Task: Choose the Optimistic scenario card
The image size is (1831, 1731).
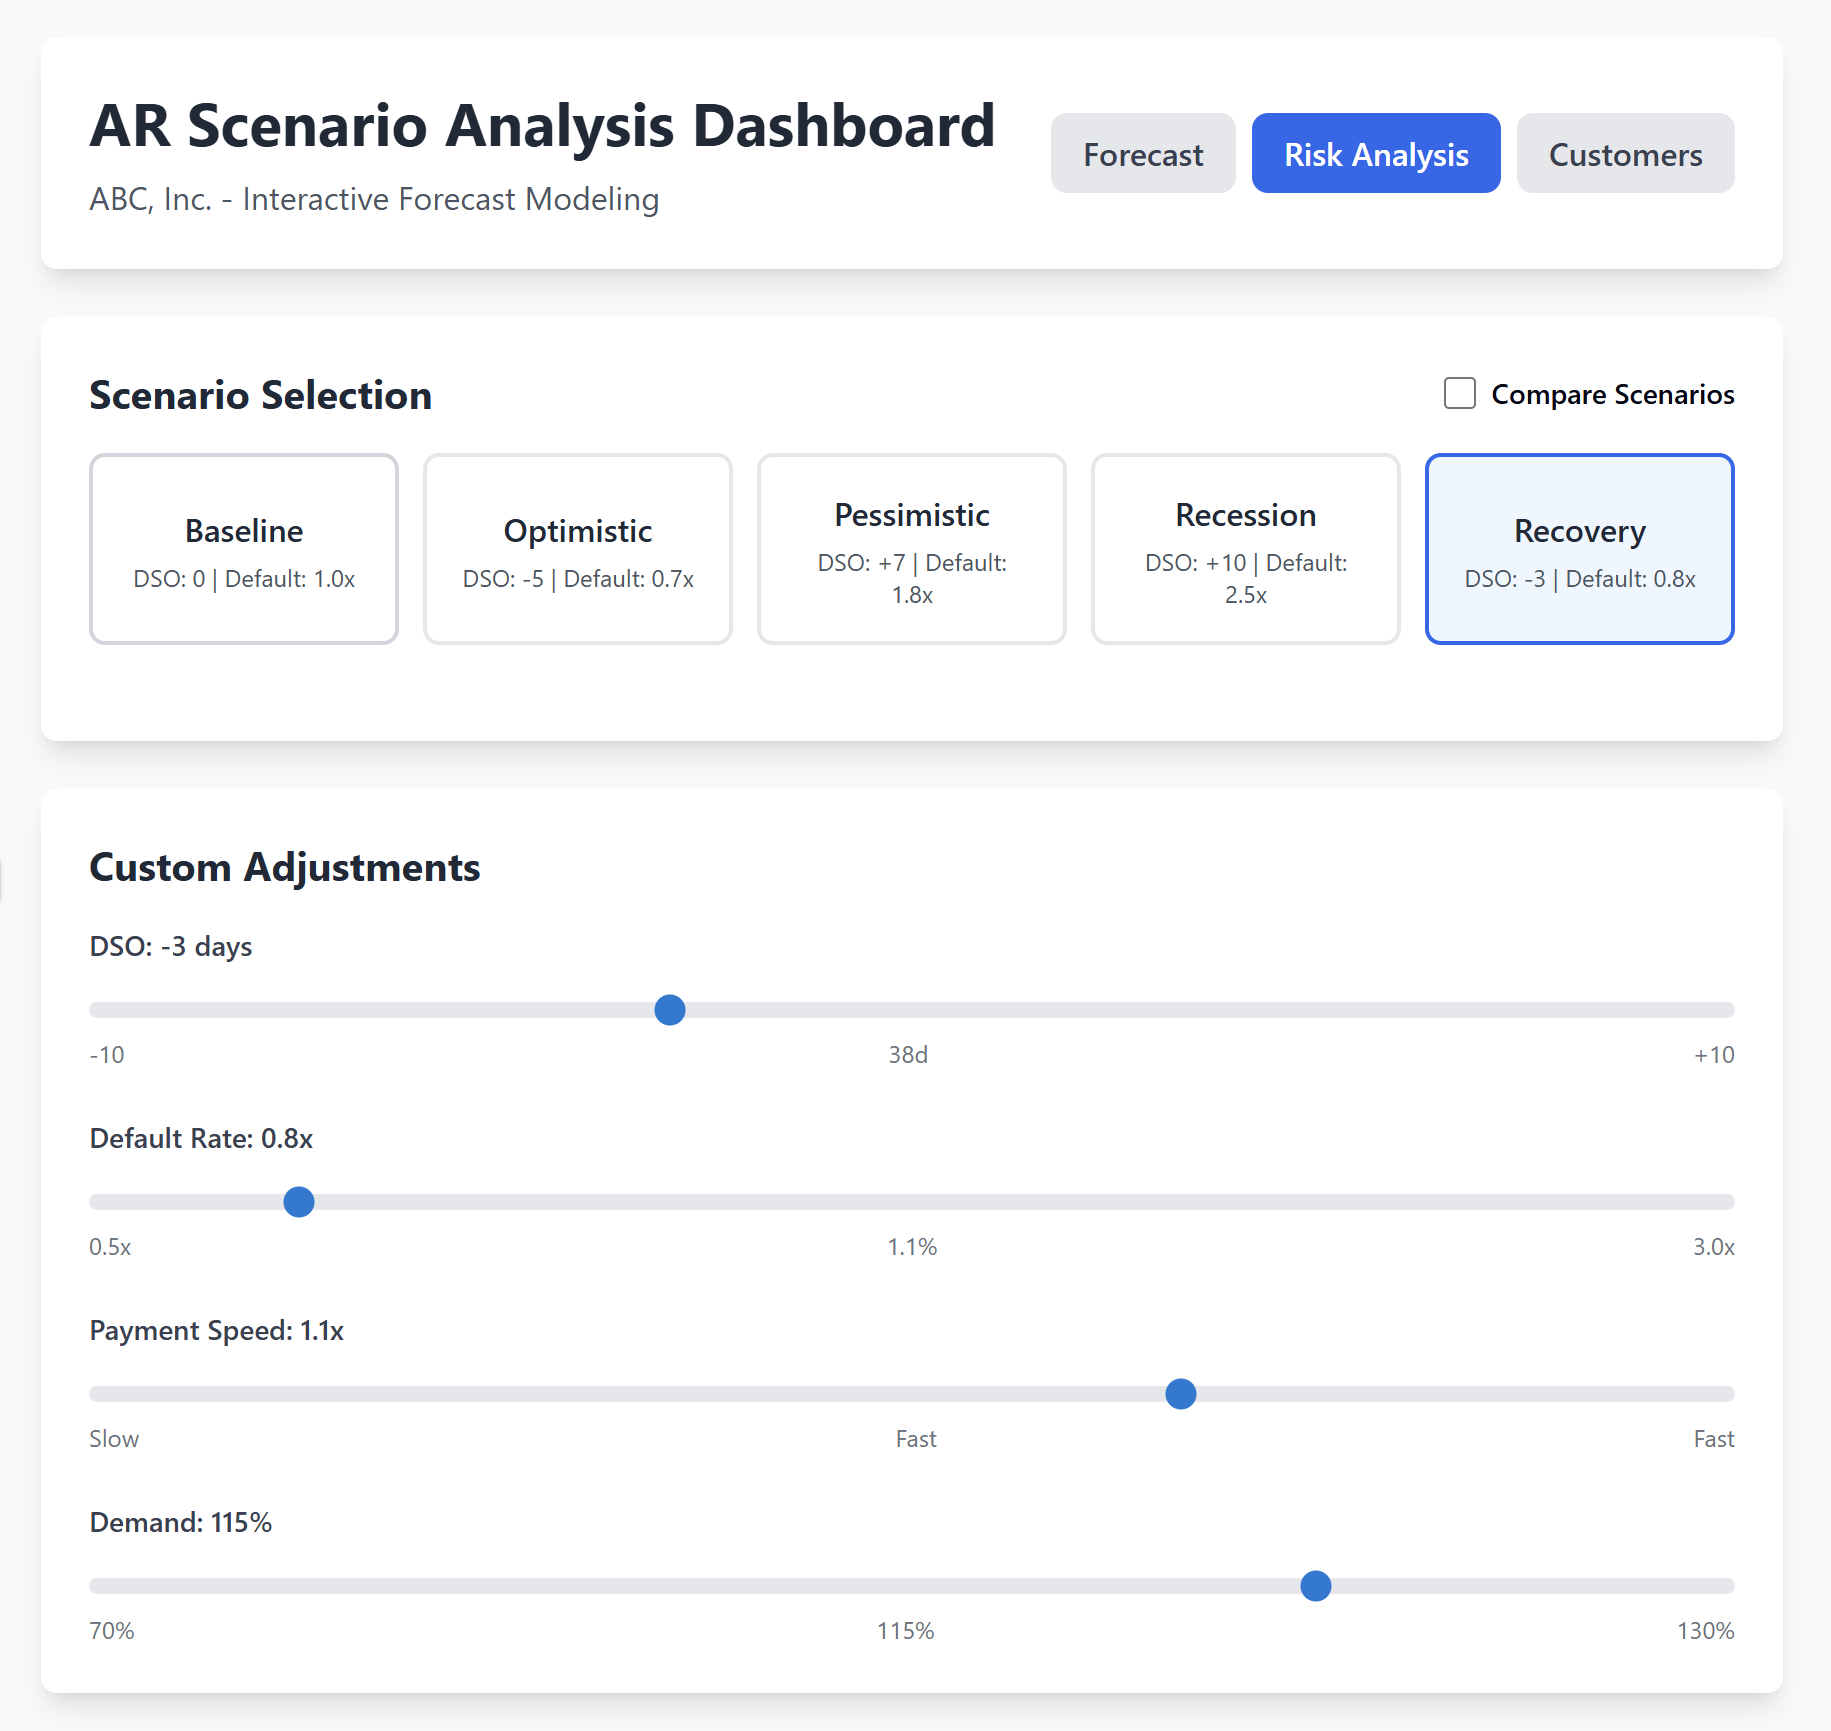Action: [x=578, y=549]
